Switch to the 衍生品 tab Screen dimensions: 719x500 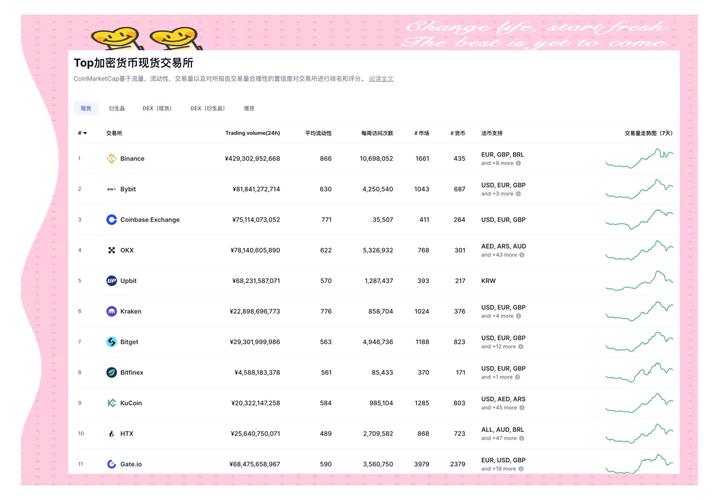117,108
